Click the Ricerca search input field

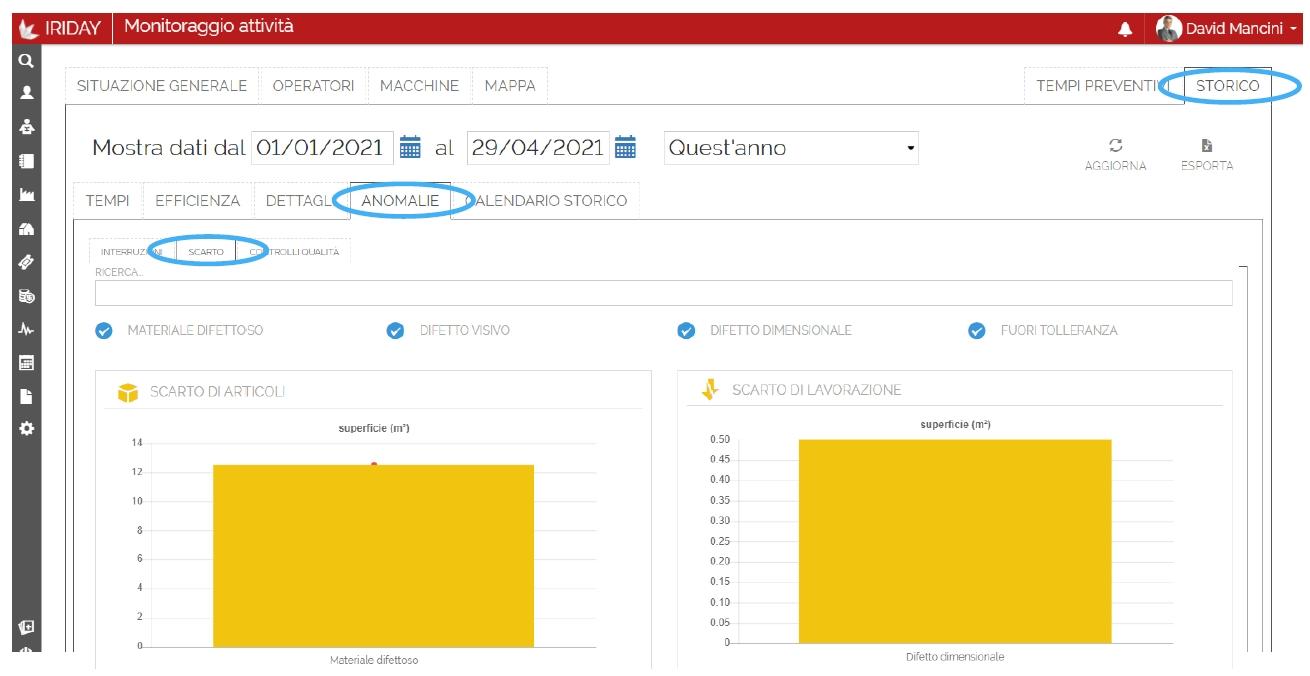point(663,293)
